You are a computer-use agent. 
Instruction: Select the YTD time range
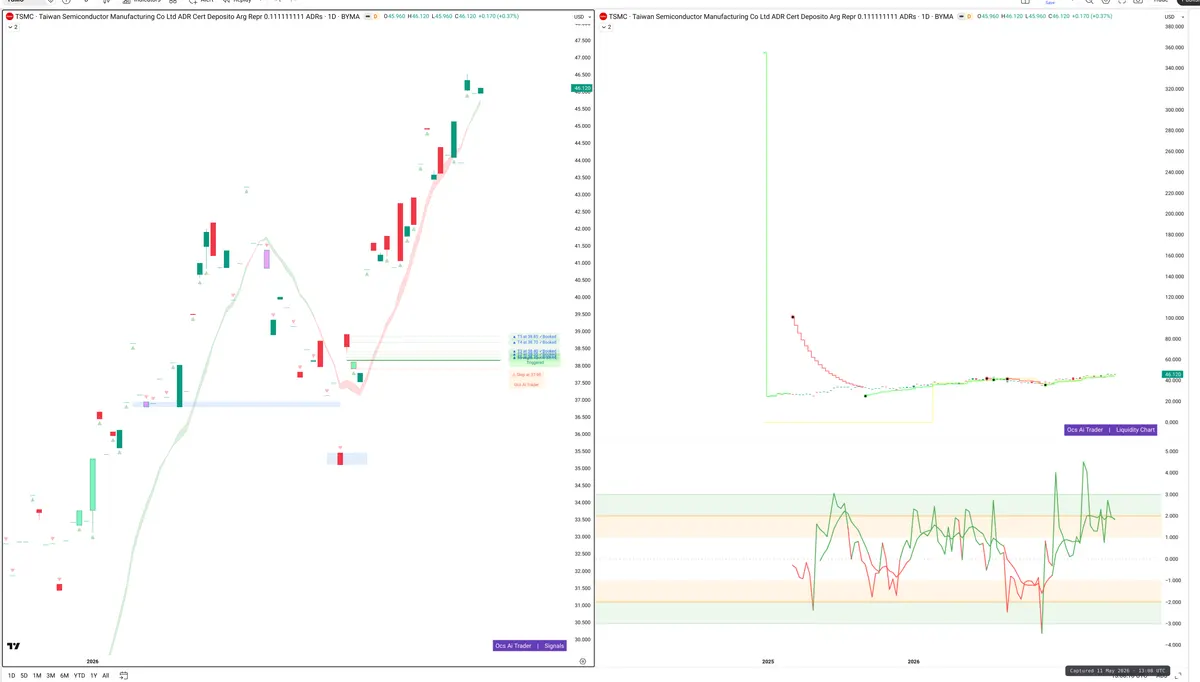coord(79,676)
